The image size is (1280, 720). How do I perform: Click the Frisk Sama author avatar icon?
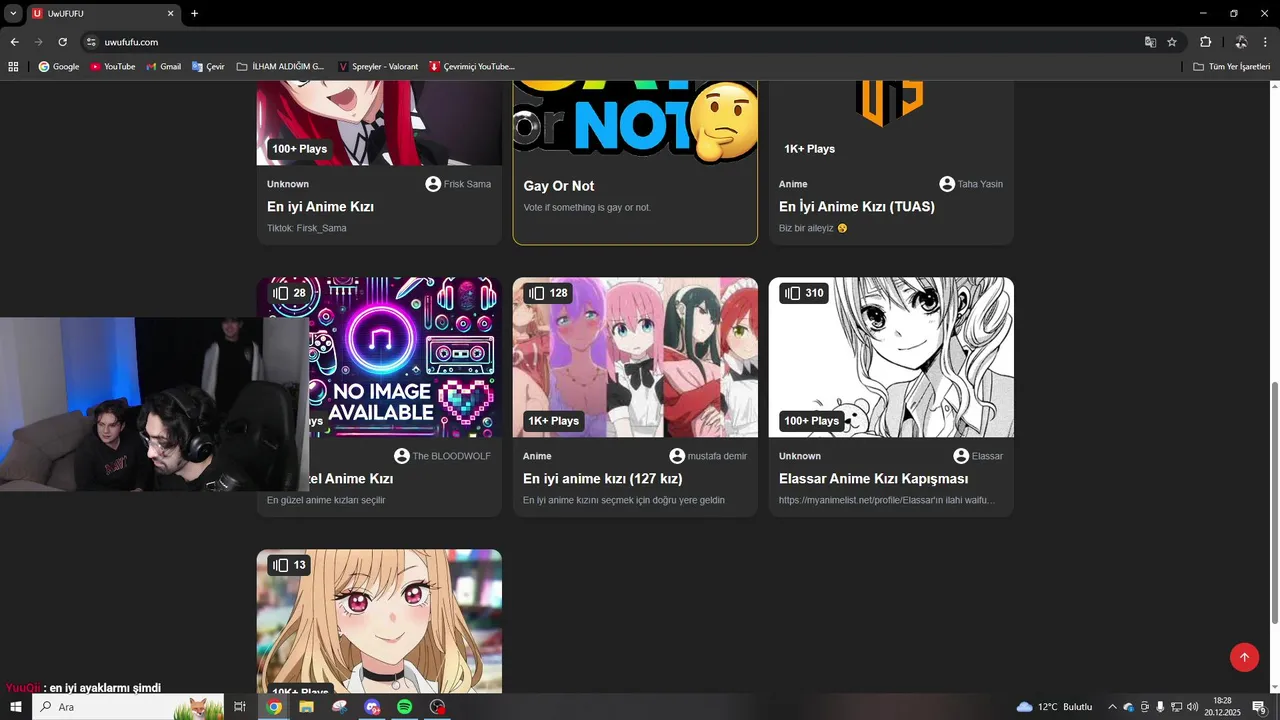pyautogui.click(x=433, y=184)
